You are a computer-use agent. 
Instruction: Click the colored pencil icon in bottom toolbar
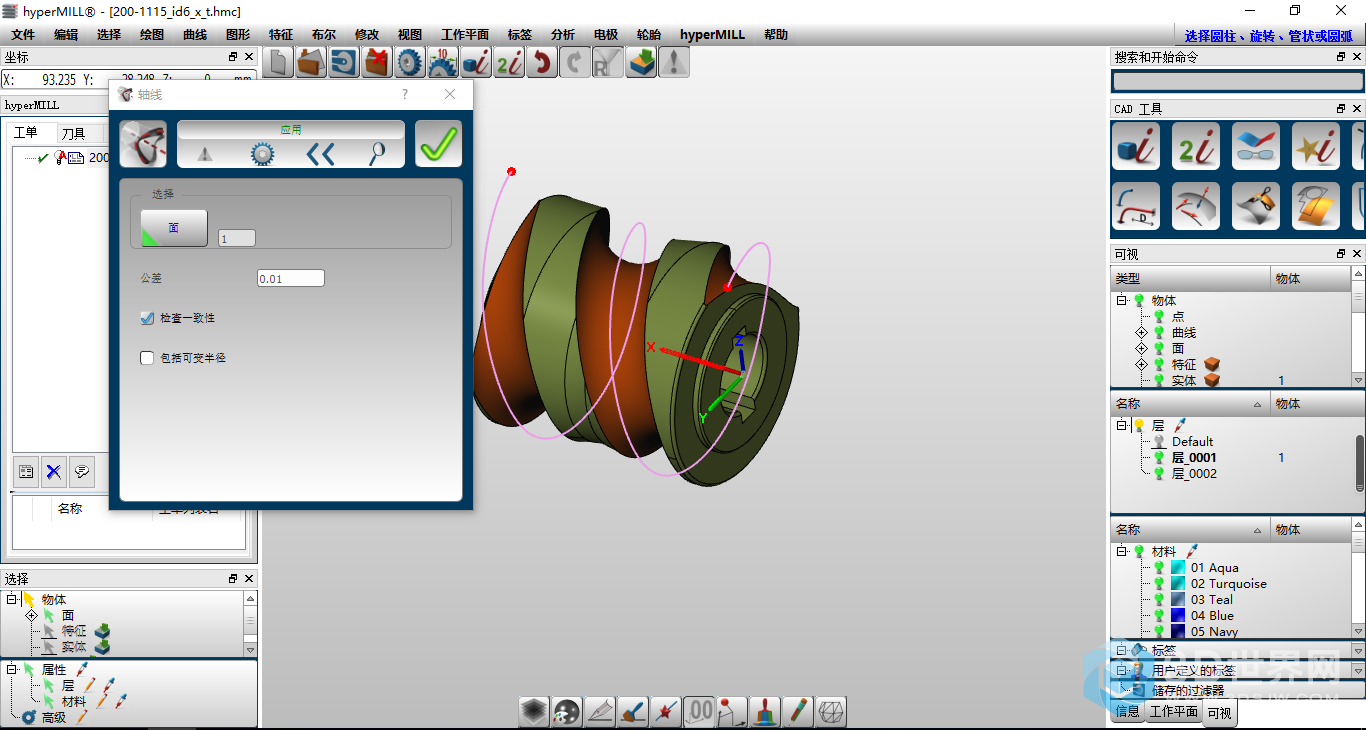coord(798,712)
